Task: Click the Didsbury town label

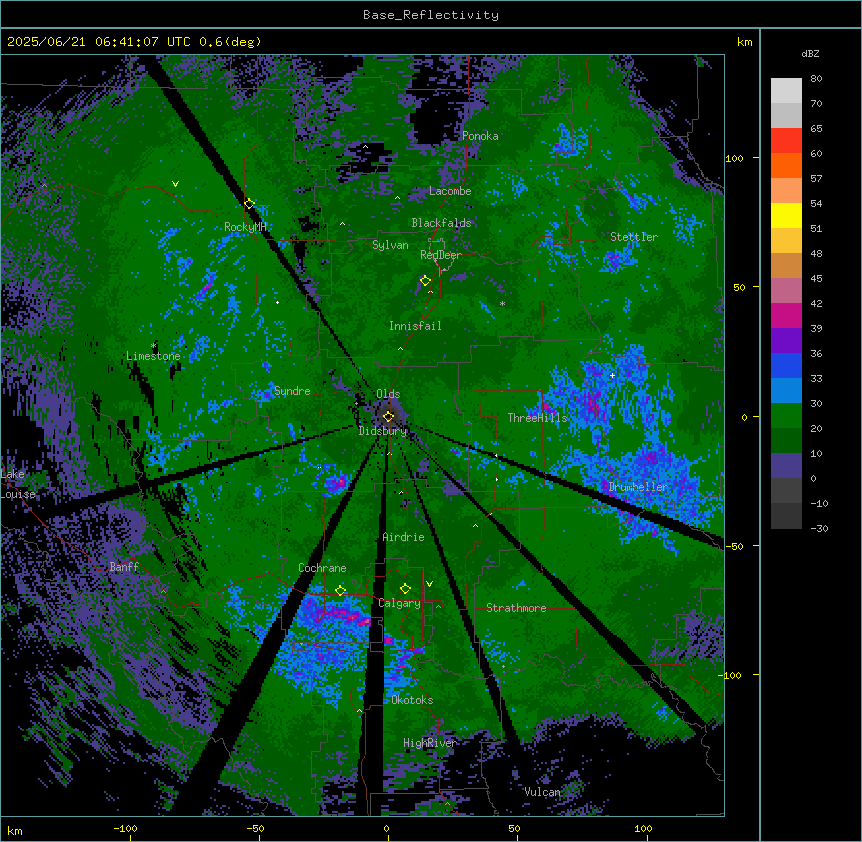Action: (x=383, y=431)
